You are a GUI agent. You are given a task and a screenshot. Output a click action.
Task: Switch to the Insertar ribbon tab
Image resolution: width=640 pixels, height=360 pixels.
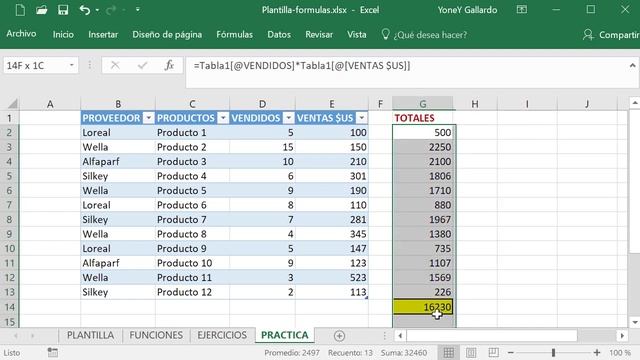[103, 35]
